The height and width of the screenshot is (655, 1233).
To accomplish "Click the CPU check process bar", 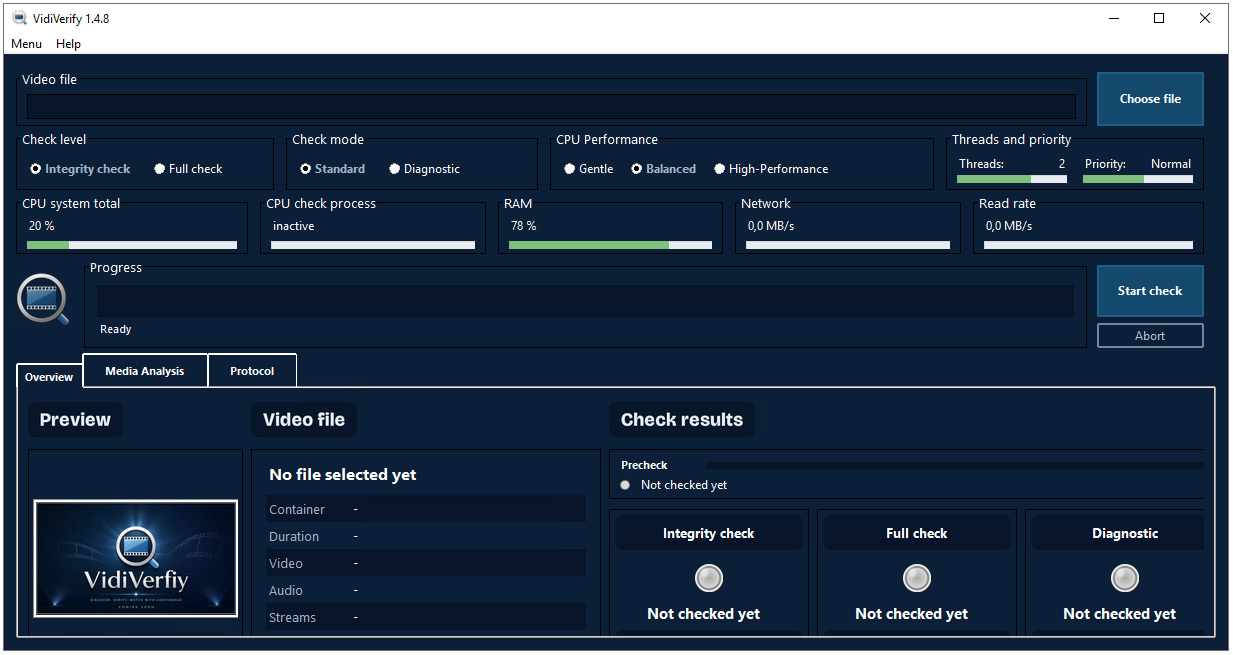I will tap(373, 245).
